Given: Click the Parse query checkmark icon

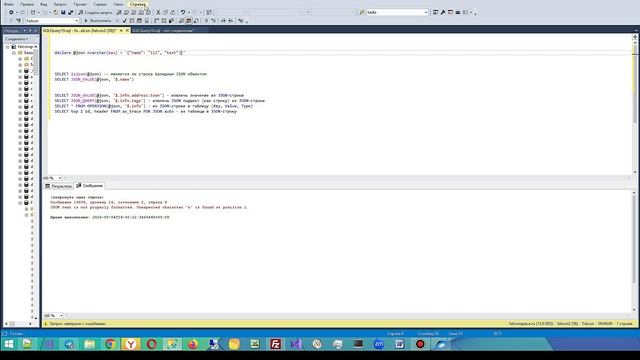Looking at the screenshot, I should 124,20.
